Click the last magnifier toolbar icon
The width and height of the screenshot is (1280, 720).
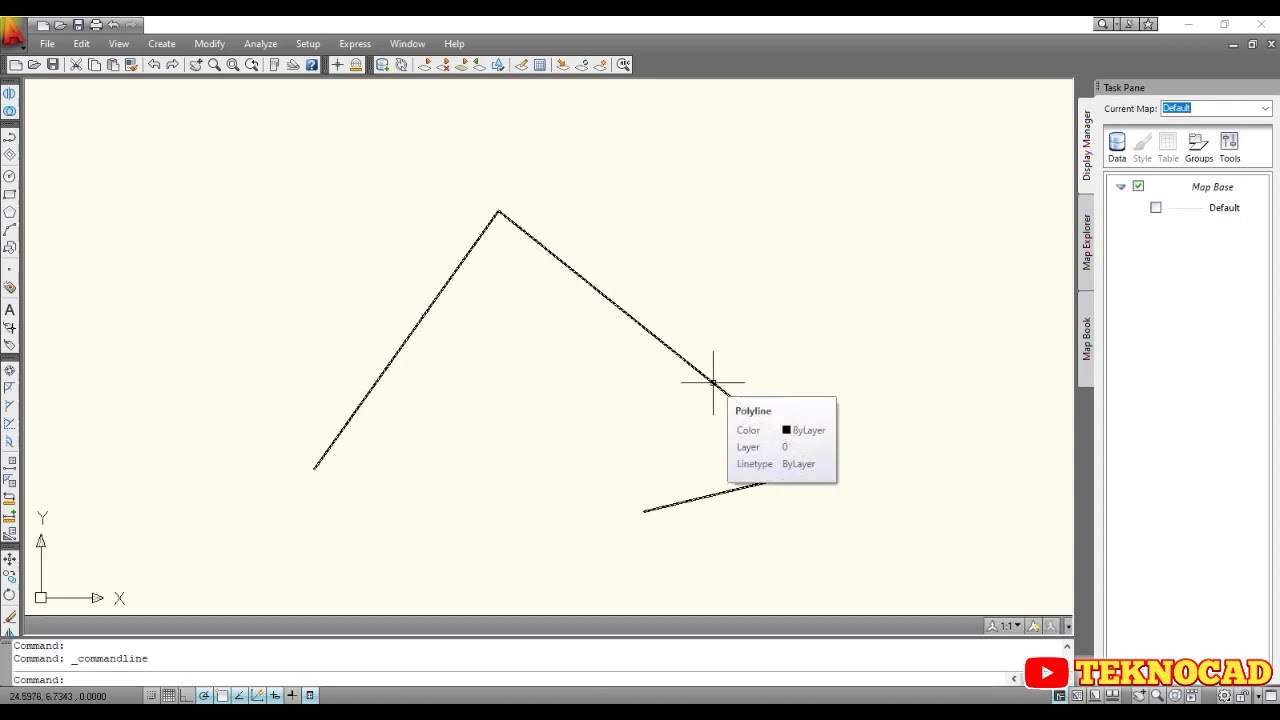624,65
